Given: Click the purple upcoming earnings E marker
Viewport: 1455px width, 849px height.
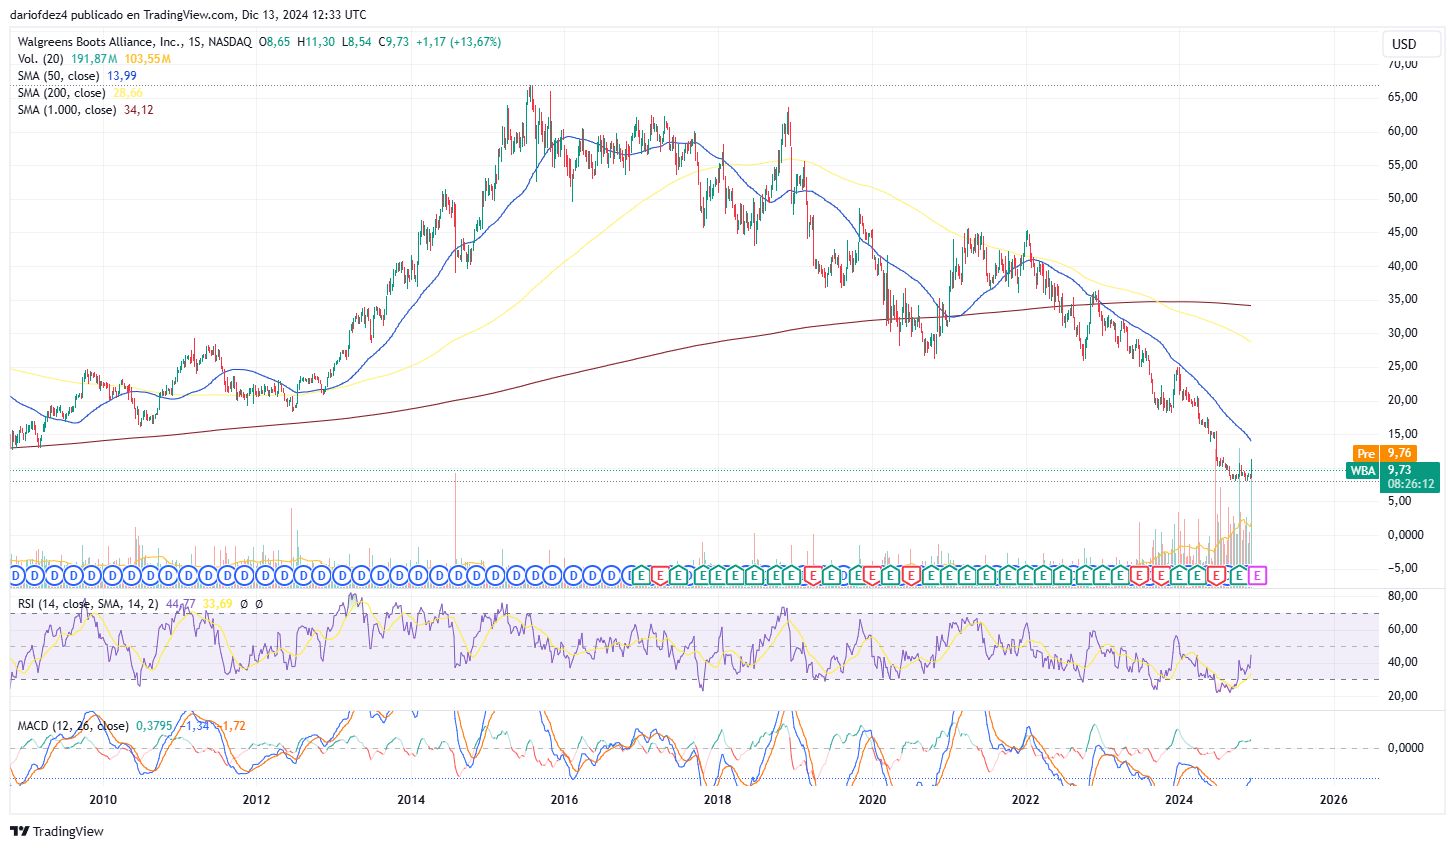Looking at the screenshot, I should click(x=1257, y=575).
